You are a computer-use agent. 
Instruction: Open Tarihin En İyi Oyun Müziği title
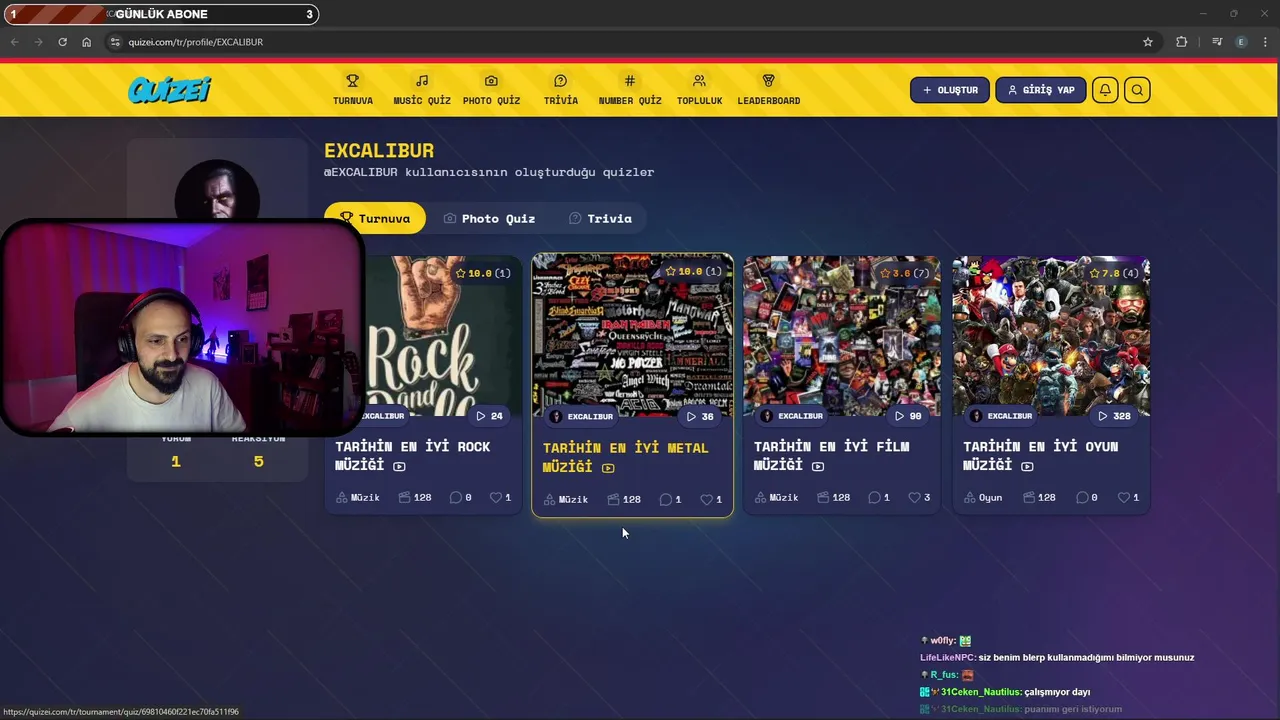pos(1040,455)
